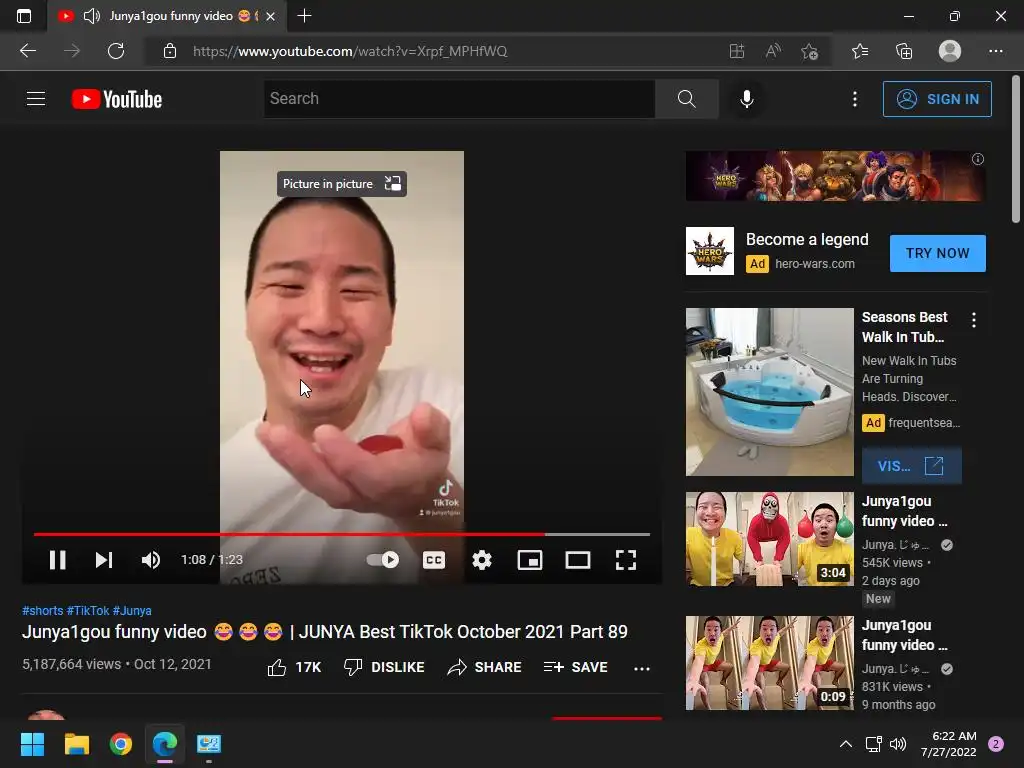The image size is (1024, 768).
Task: Toggle the autoplay switch in player
Action: click(383, 560)
